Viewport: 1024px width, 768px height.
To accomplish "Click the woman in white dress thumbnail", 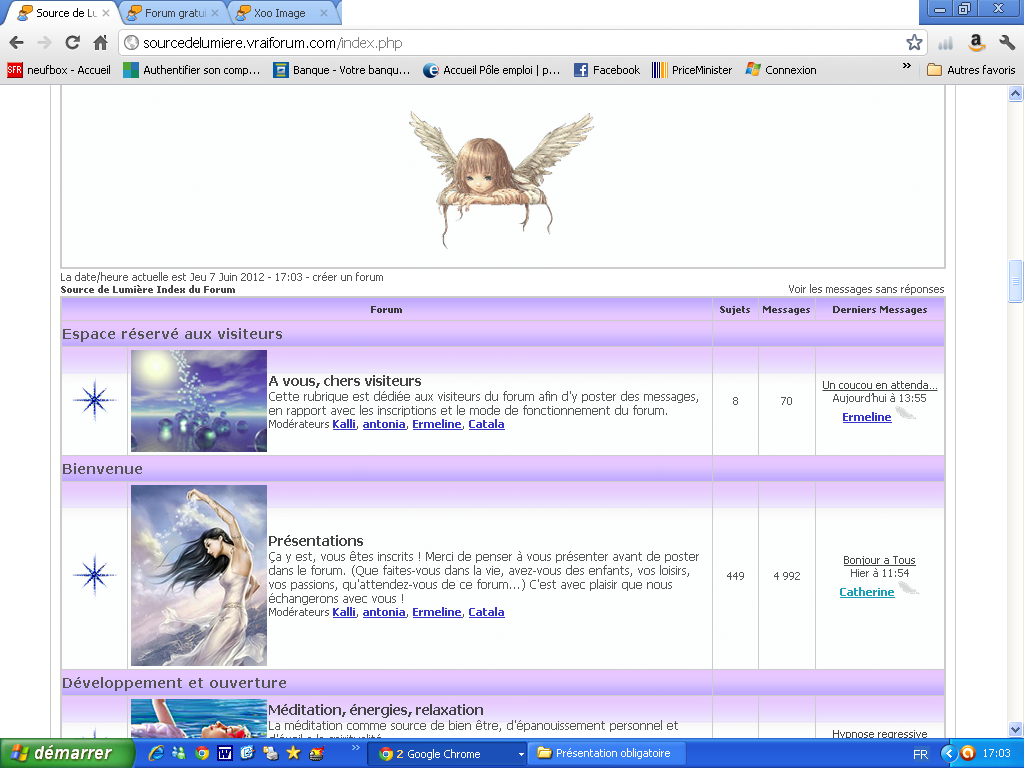I will coord(199,575).
